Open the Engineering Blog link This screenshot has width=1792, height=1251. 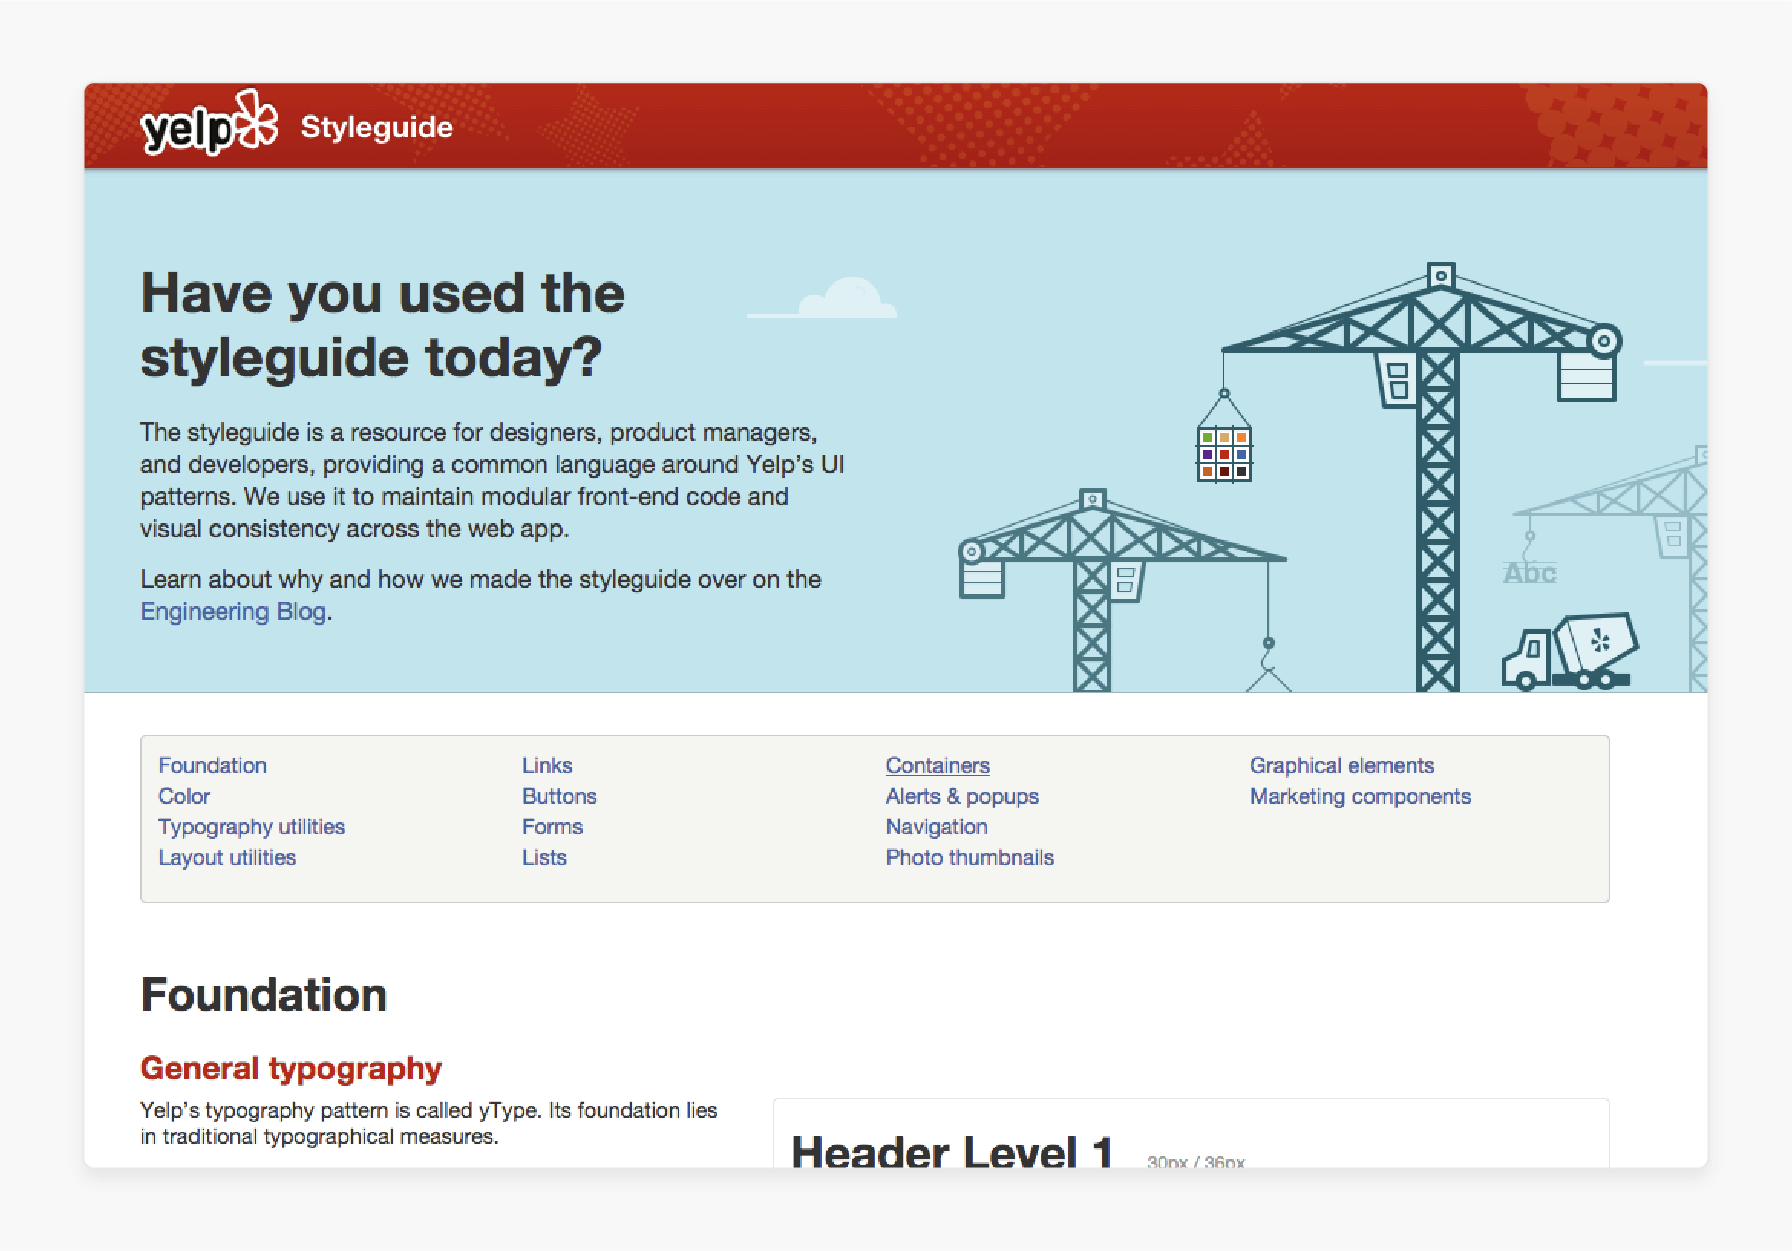tap(234, 611)
